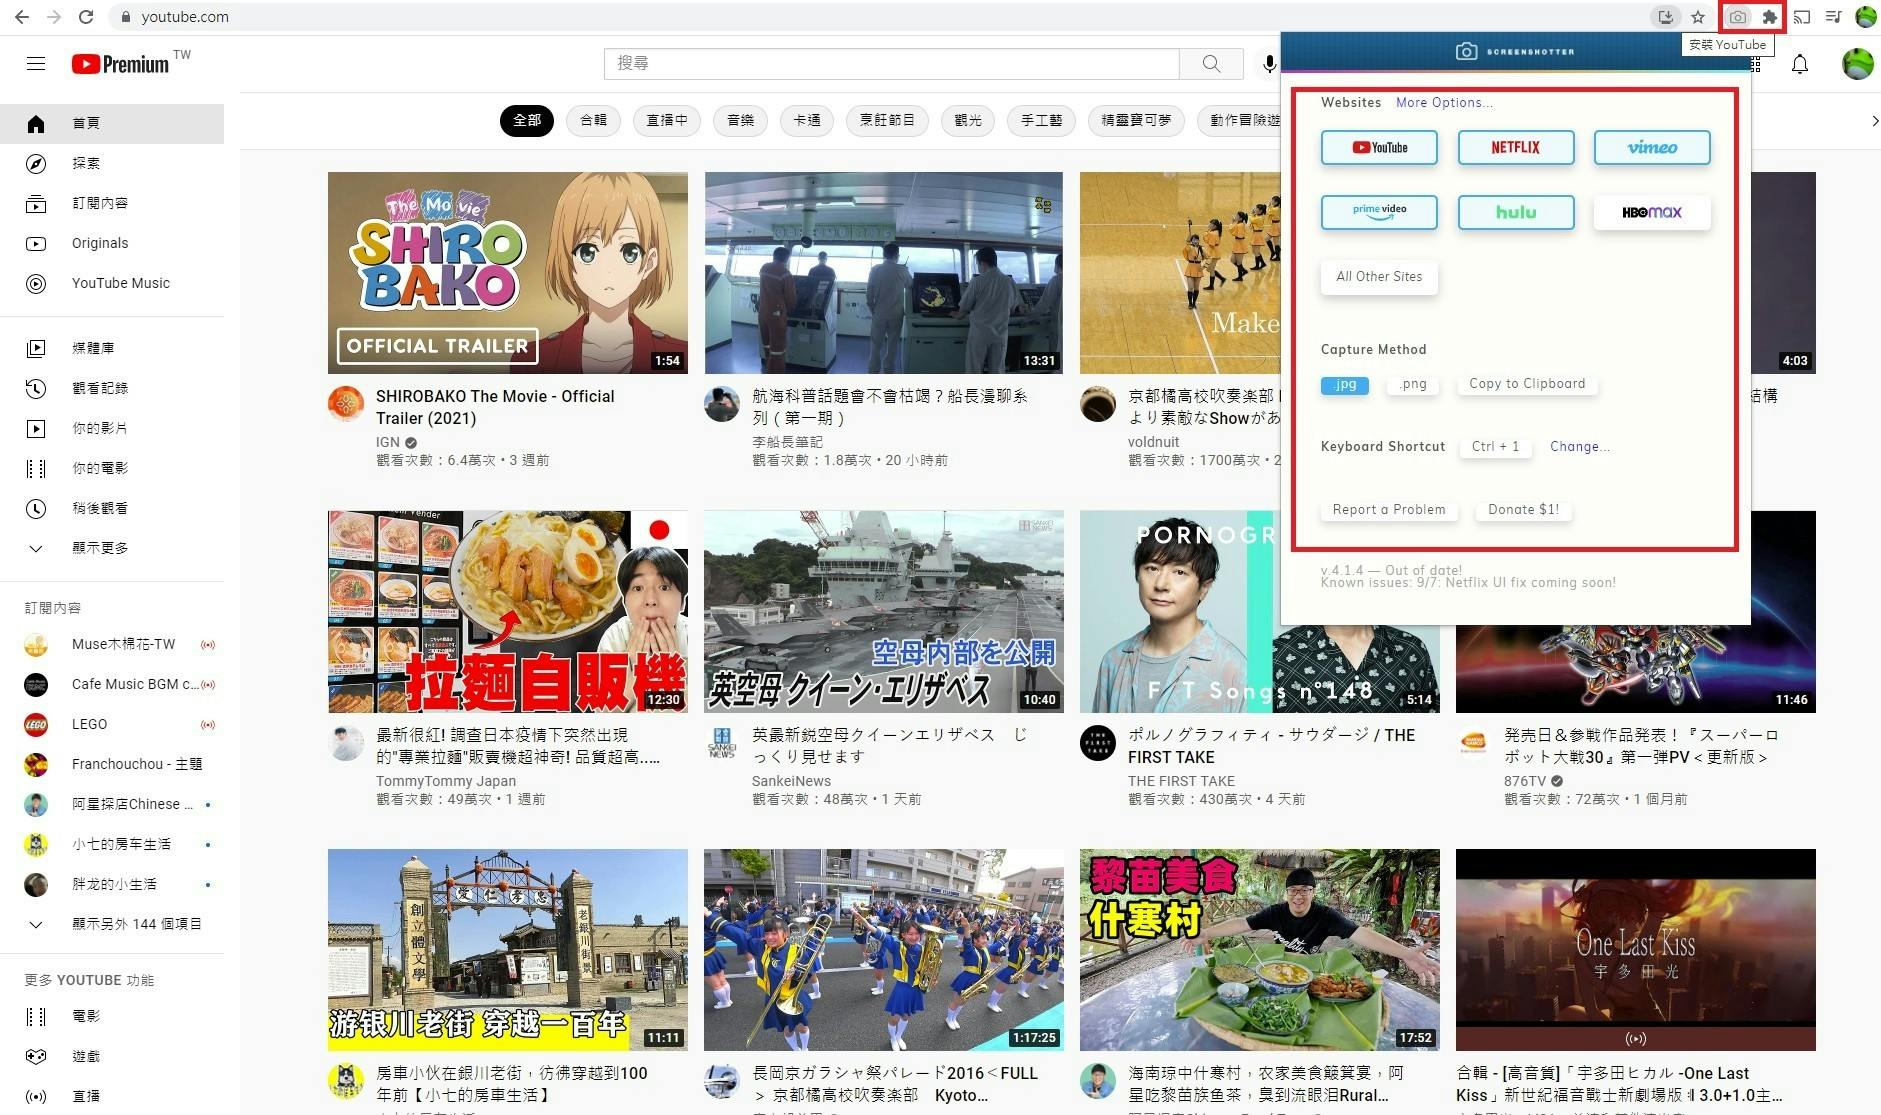Image resolution: width=1881 pixels, height=1115 pixels.
Task: Click into the YouTube search field
Action: (890, 64)
